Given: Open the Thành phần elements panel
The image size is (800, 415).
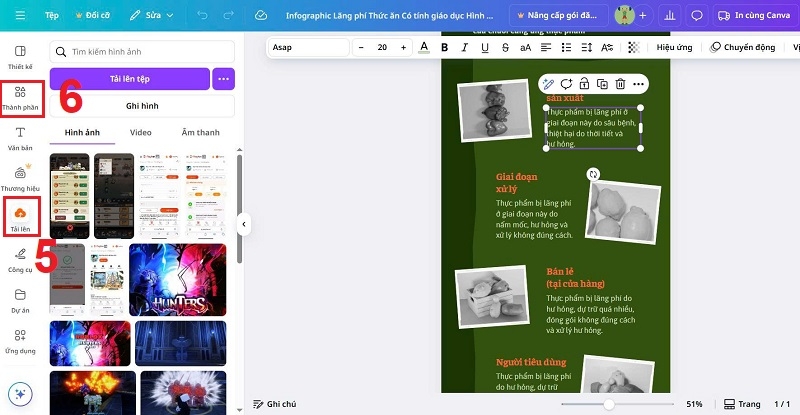Looking at the screenshot, I should 20,99.
